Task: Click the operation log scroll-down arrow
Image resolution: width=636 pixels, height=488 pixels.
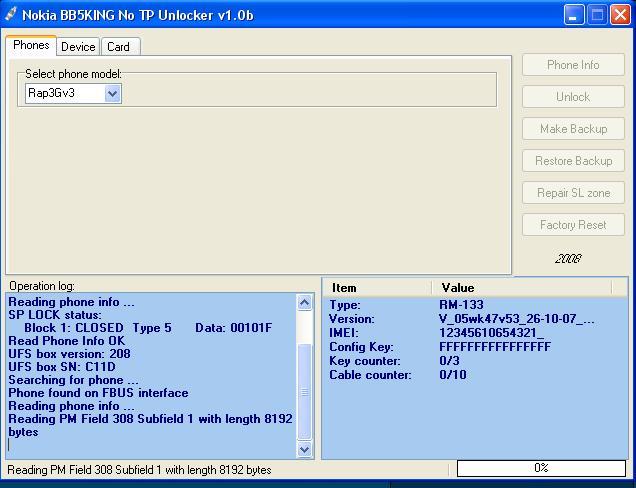Action: click(x=305, y=449)
